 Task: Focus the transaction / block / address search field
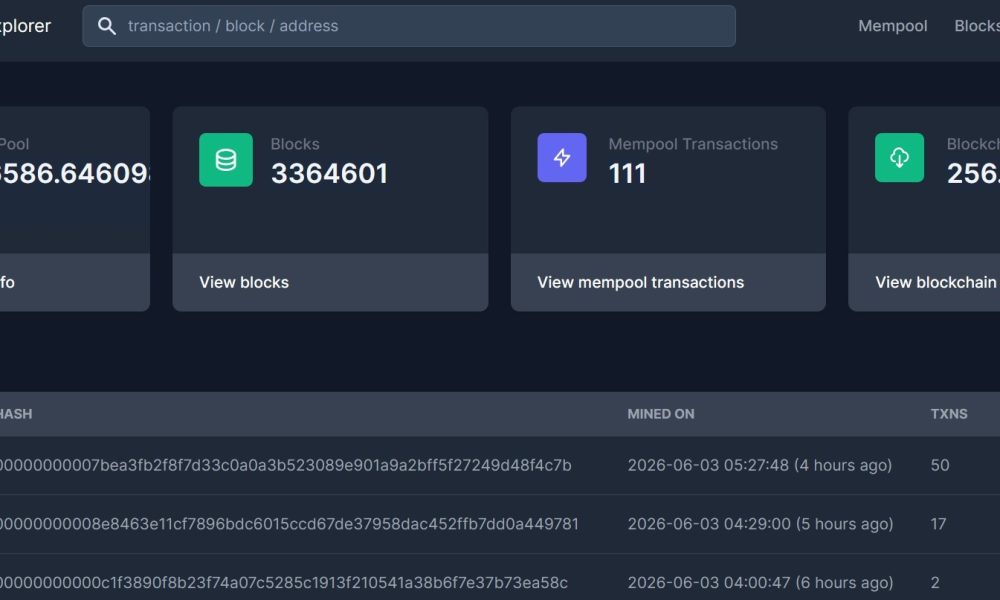(409, 26)
